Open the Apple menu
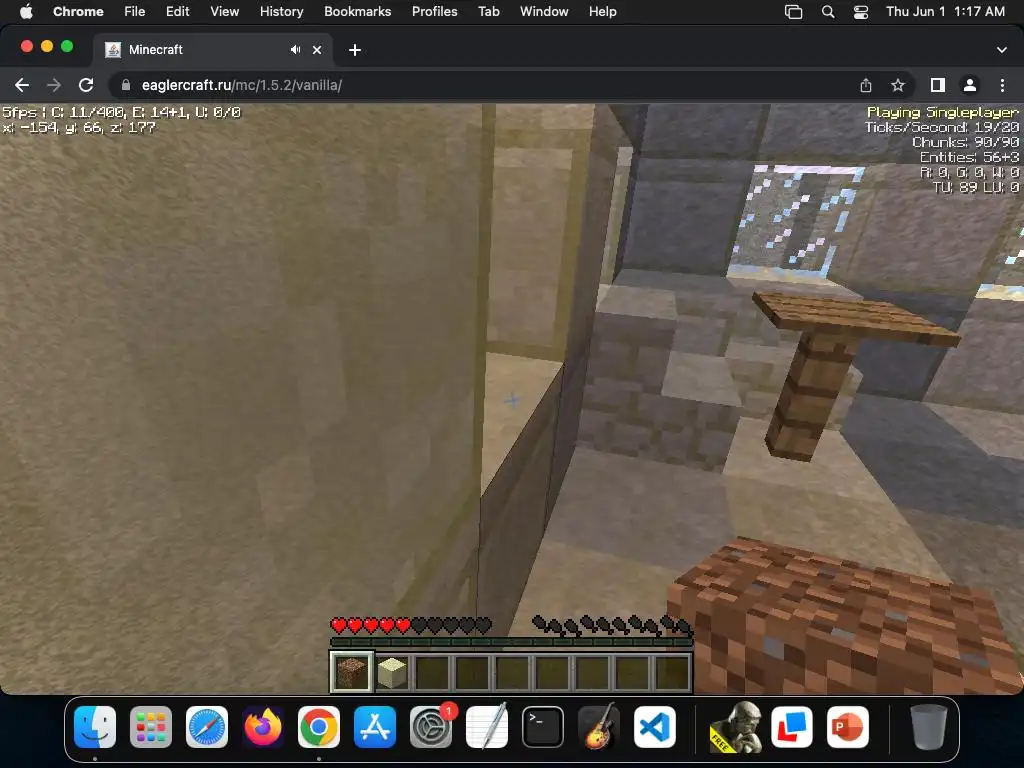The image size is (1024, 768). click(26, 11)
